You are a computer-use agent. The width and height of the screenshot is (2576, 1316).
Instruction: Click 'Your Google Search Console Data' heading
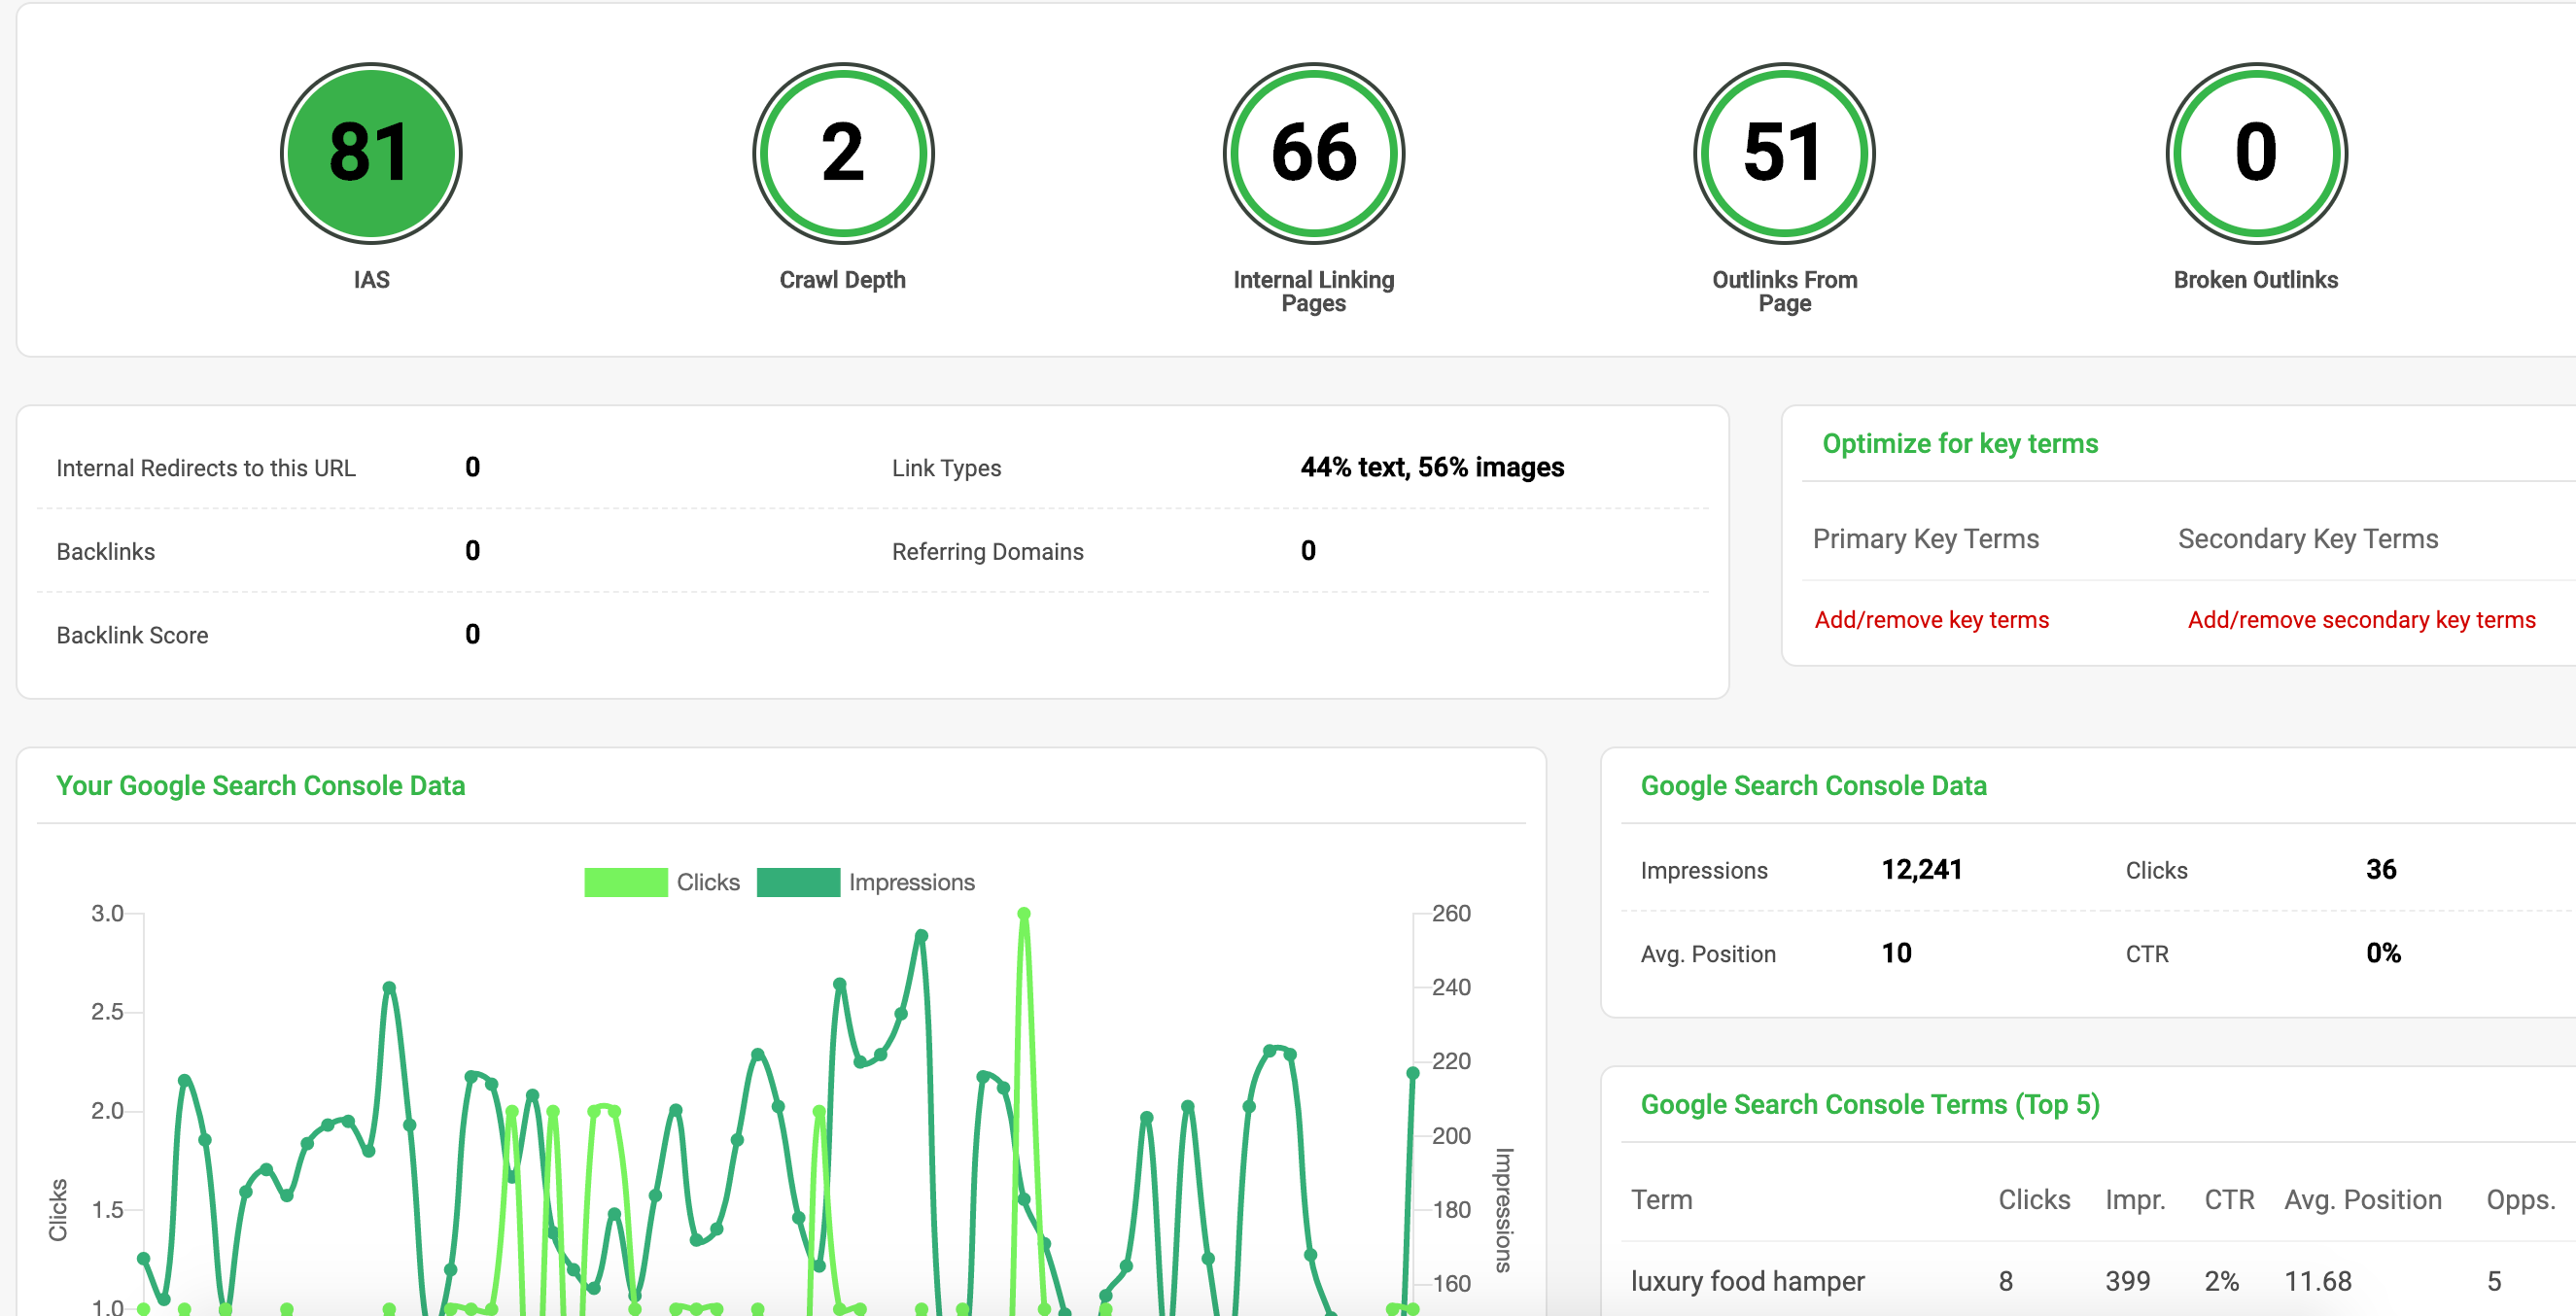tap(260, 786)
